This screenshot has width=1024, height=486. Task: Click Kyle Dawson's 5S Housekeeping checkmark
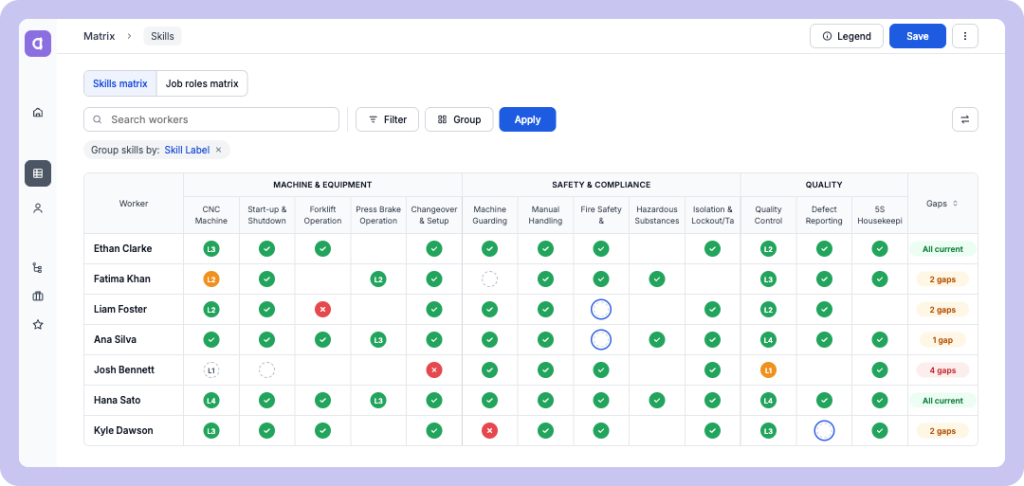[x=880, y=430]
